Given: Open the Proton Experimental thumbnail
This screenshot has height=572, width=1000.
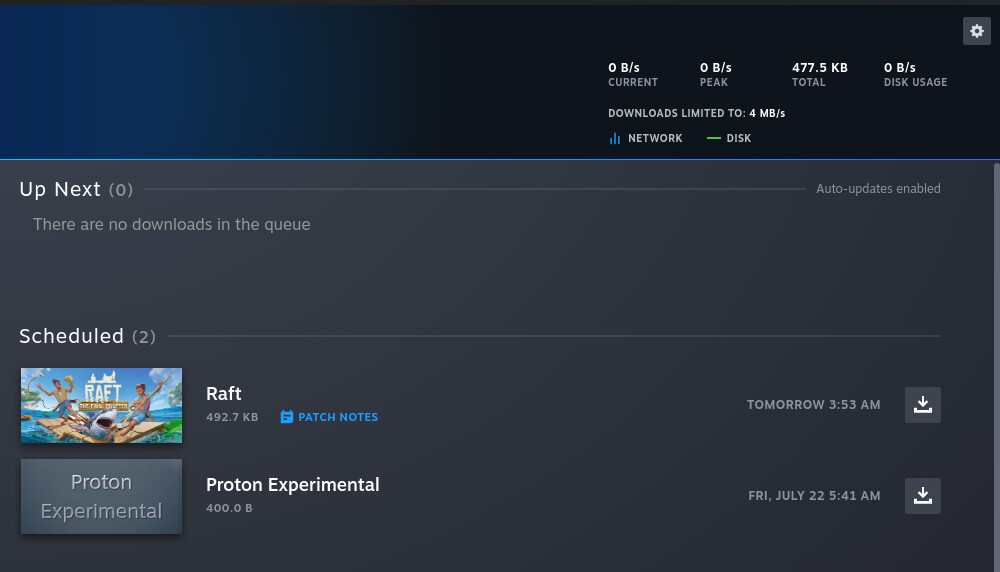Looking at the screenshot, I should [x=101, y=496].
